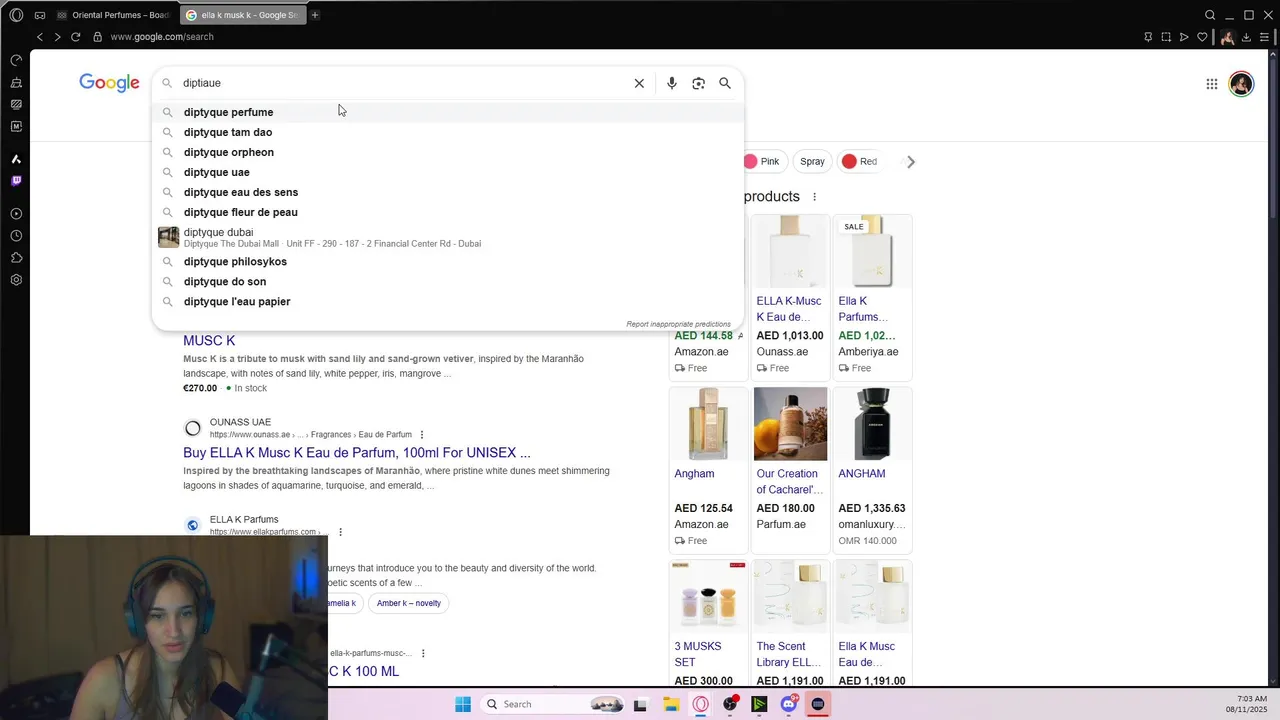Screen dimensions: 1280x720
Task: Choose suggestion diptyque eau des sens
Action: pos(448,192)
